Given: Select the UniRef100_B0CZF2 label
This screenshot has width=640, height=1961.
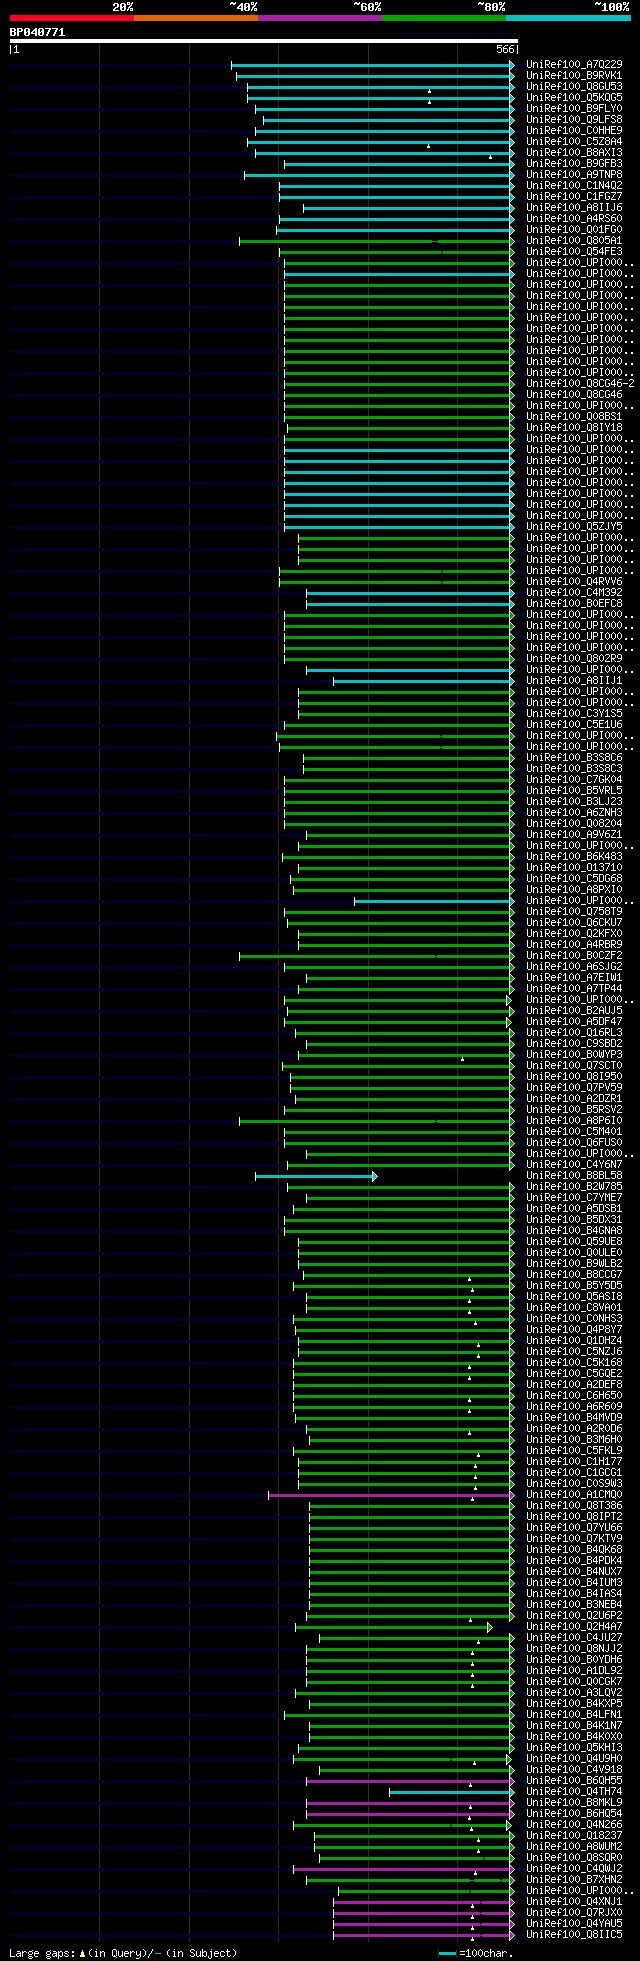Looking at the screenshot, I should pos(574,955).
